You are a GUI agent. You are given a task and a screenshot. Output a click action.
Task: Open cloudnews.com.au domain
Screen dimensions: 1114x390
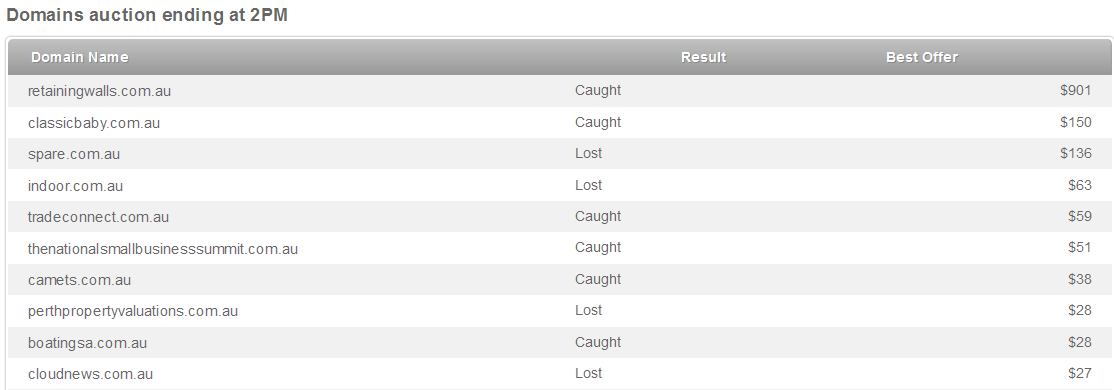[x=90, y=374]
